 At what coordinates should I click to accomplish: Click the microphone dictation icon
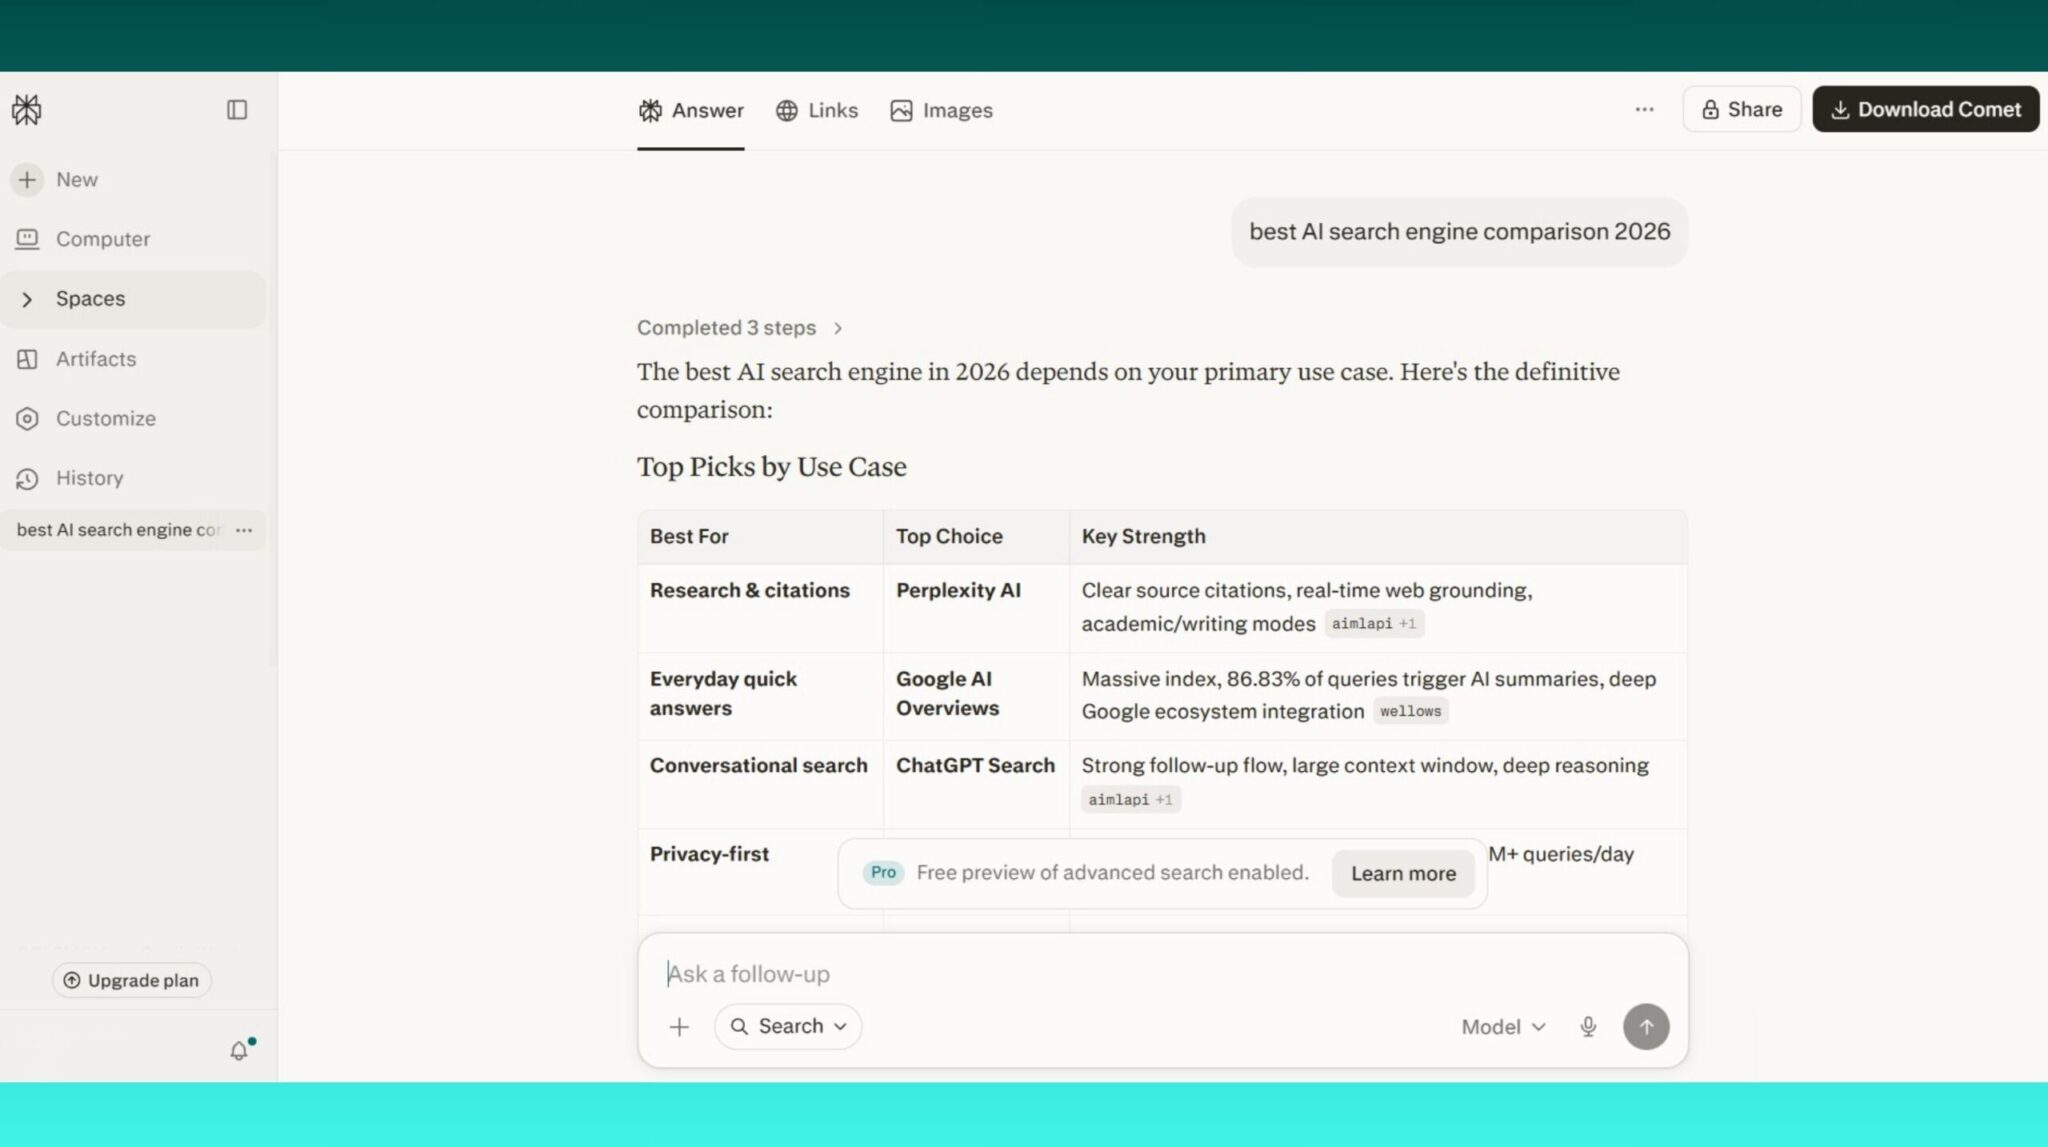tap(1588, 1027)
